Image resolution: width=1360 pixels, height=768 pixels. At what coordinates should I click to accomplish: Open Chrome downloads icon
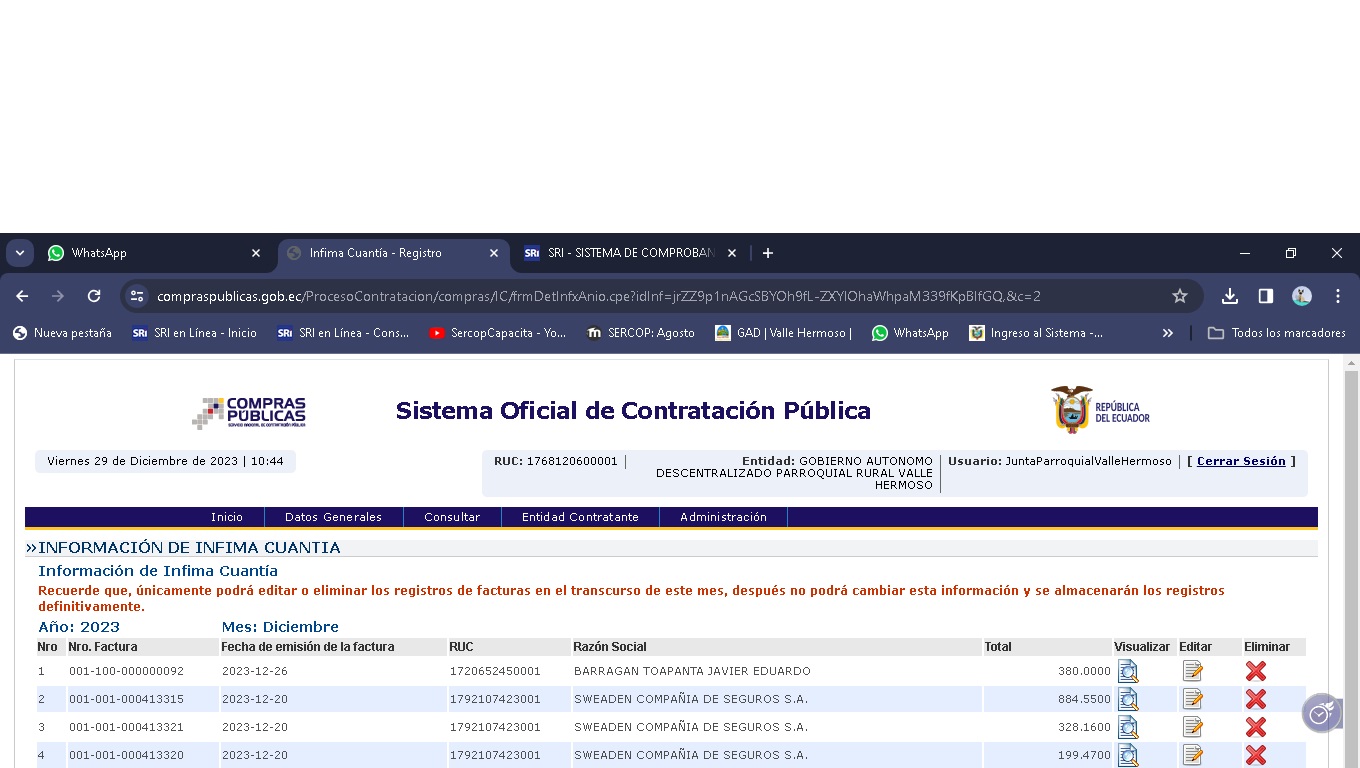point(1230,296)
